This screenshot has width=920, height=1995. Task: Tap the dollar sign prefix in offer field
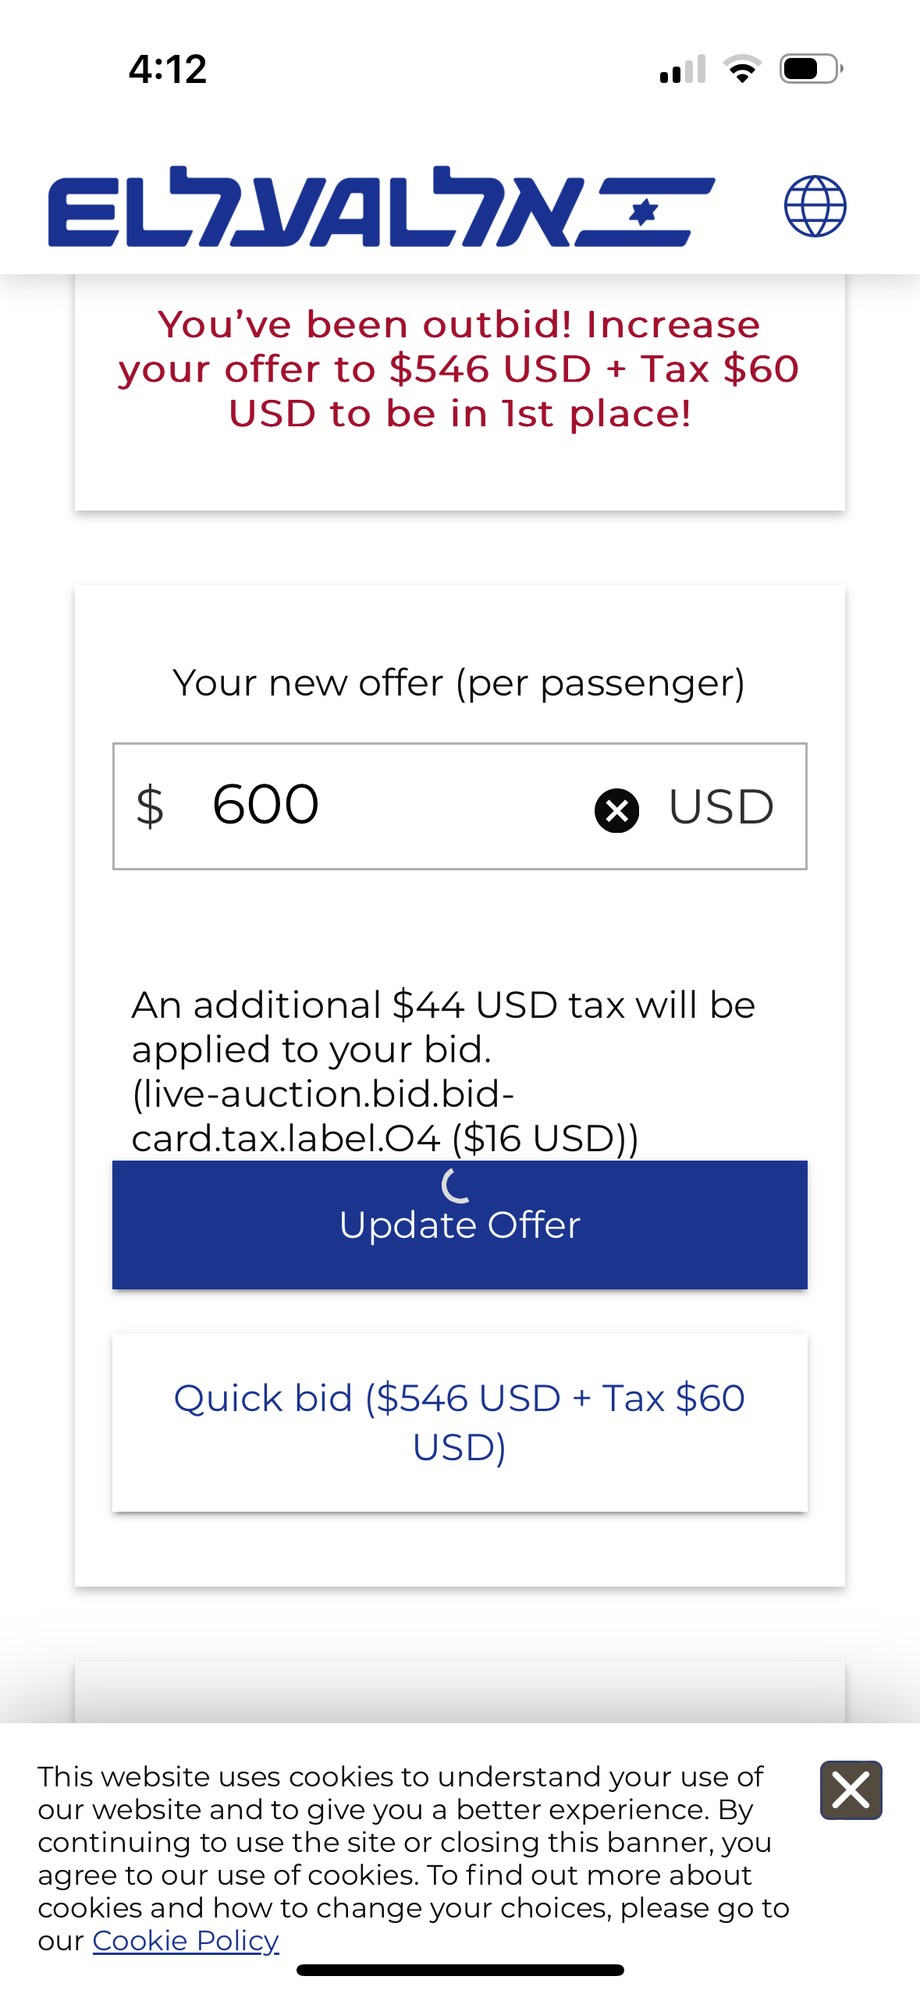150,807
